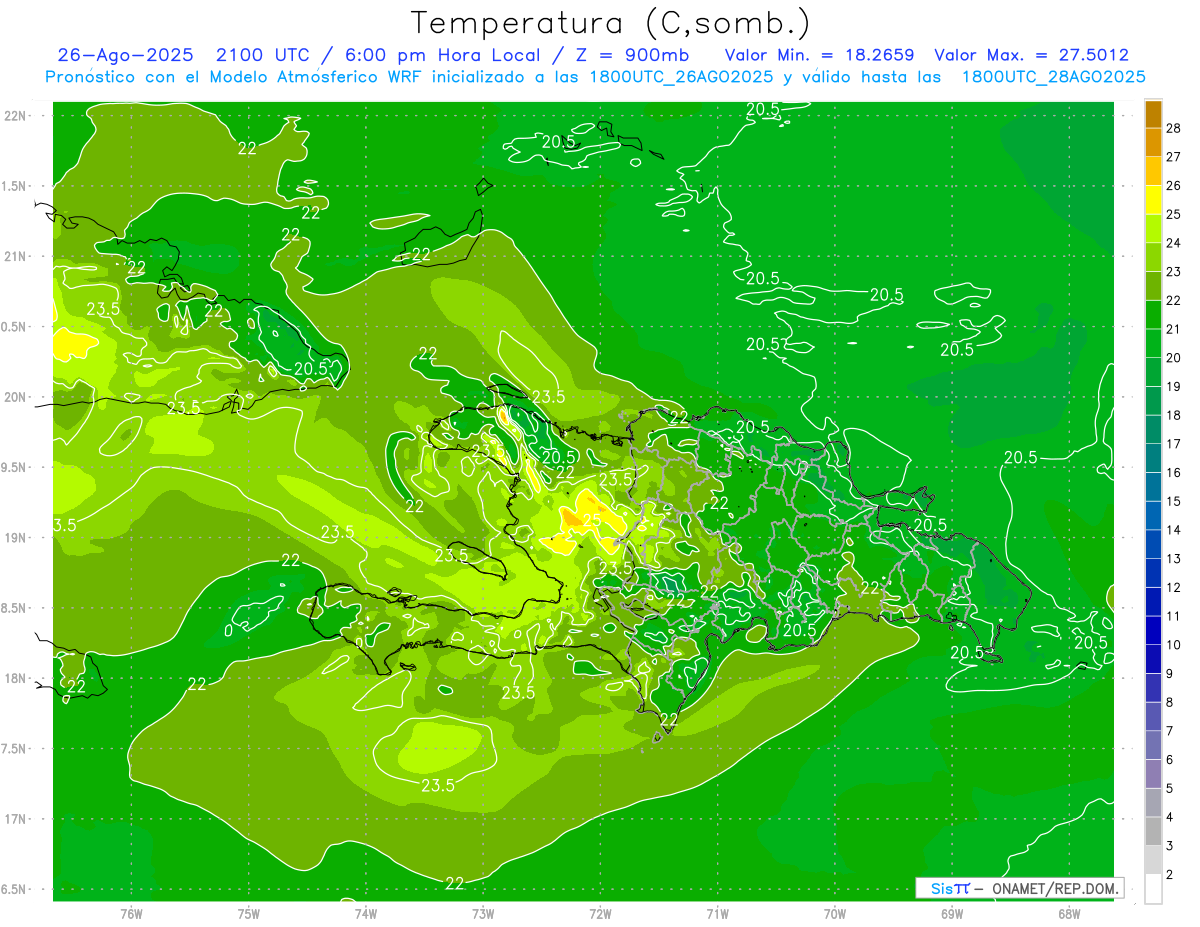Image resolution: width=1200 pixels, height=927 pixels.
Task: Pick the yellow swatch between 25 and 26
Action: coord(1153,200)
